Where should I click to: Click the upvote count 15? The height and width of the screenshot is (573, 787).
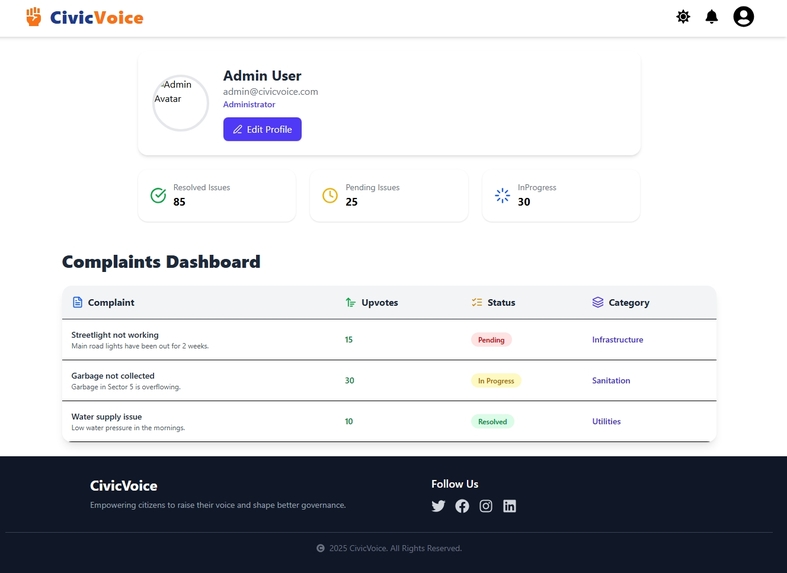(x=349, y=340)
